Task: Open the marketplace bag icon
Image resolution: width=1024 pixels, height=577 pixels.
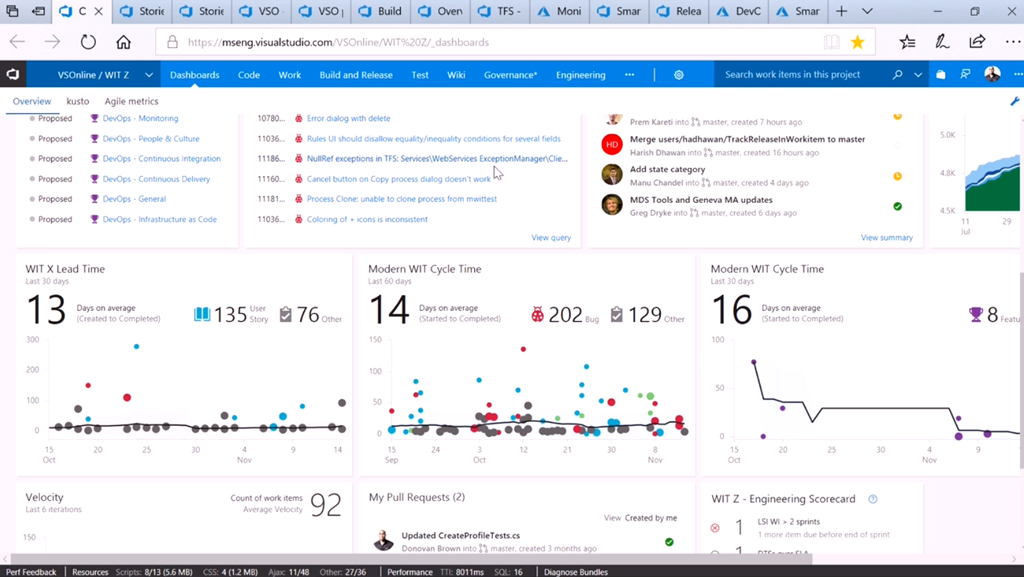Action: pos(940,75)
